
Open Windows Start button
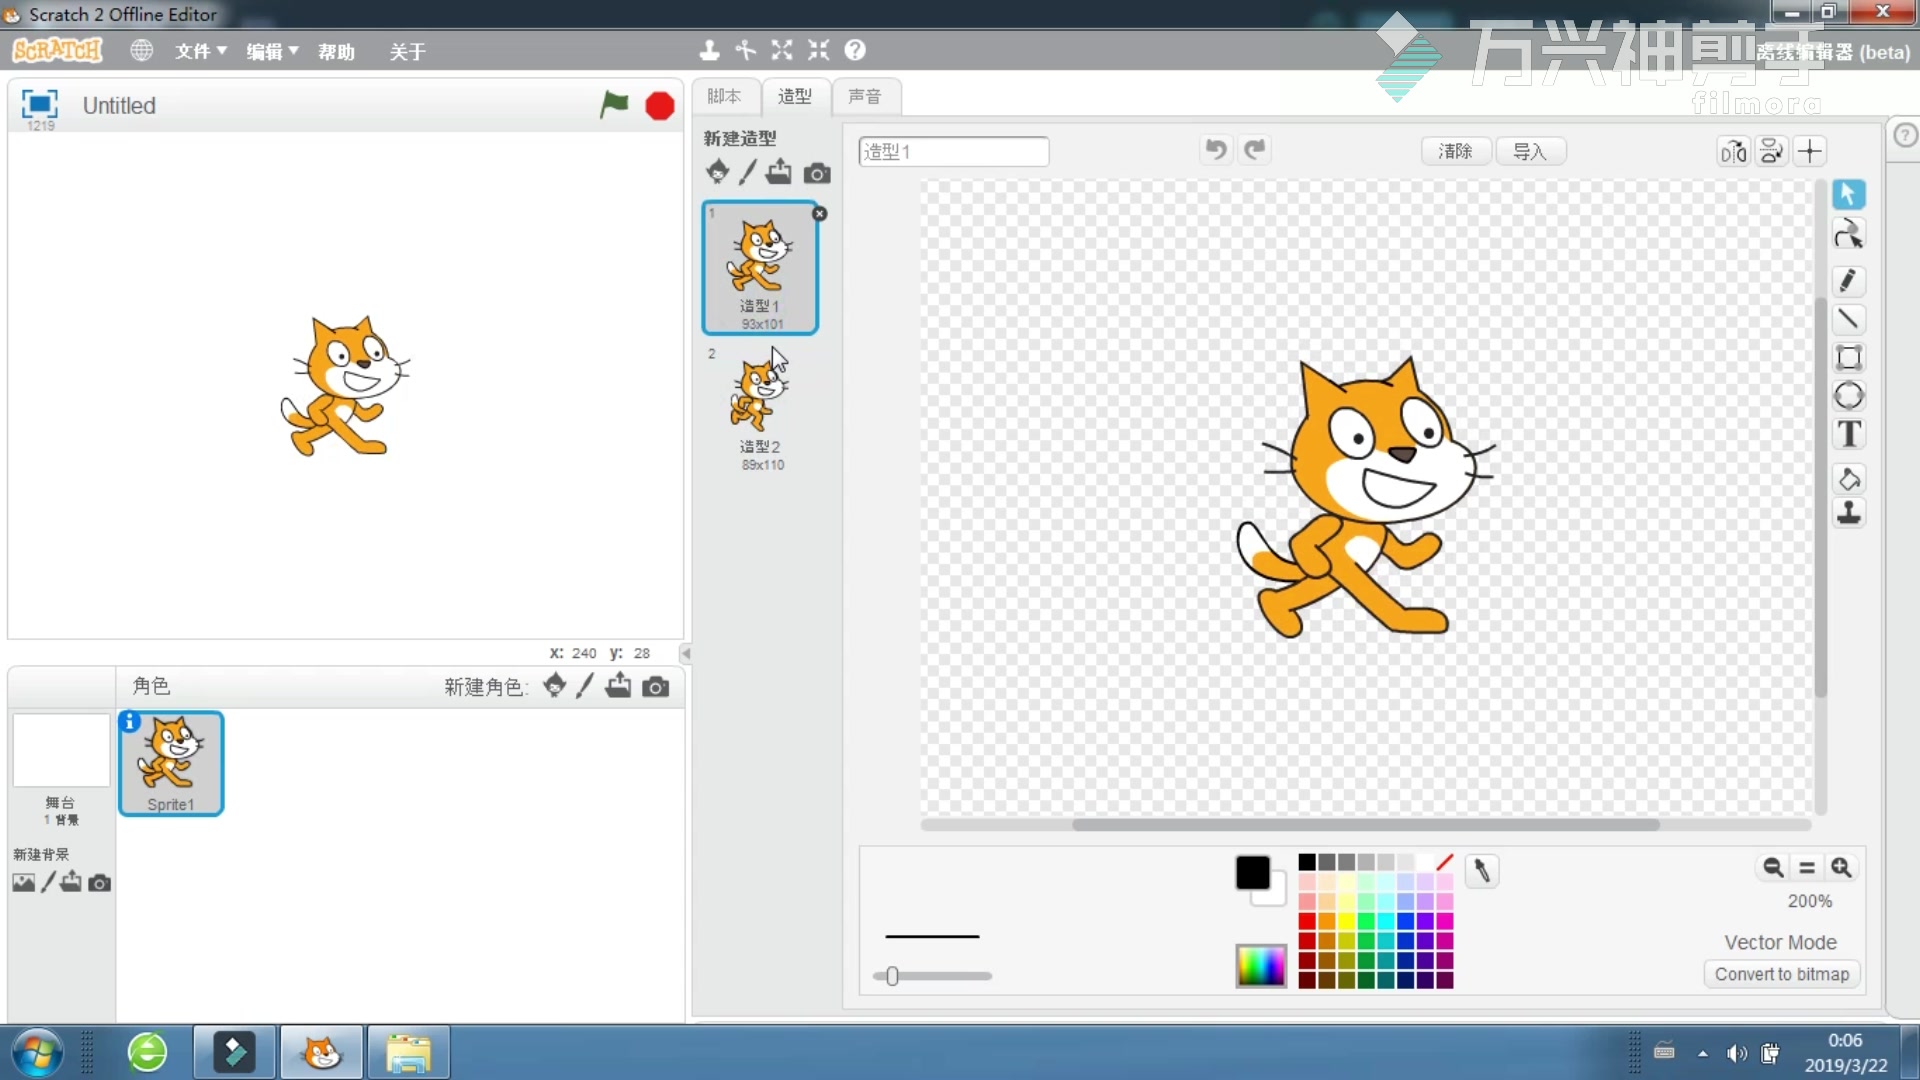click(38, 1052)
